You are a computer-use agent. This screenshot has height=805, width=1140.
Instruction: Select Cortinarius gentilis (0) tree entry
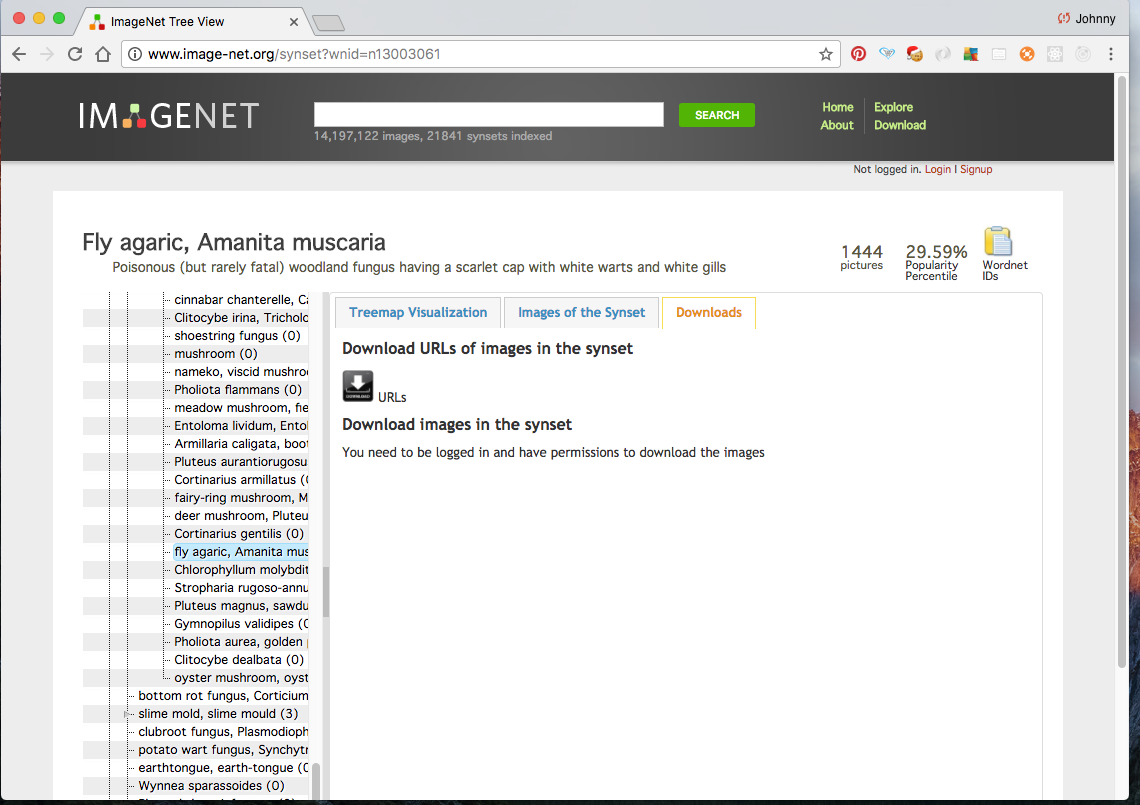click(239, 534)
